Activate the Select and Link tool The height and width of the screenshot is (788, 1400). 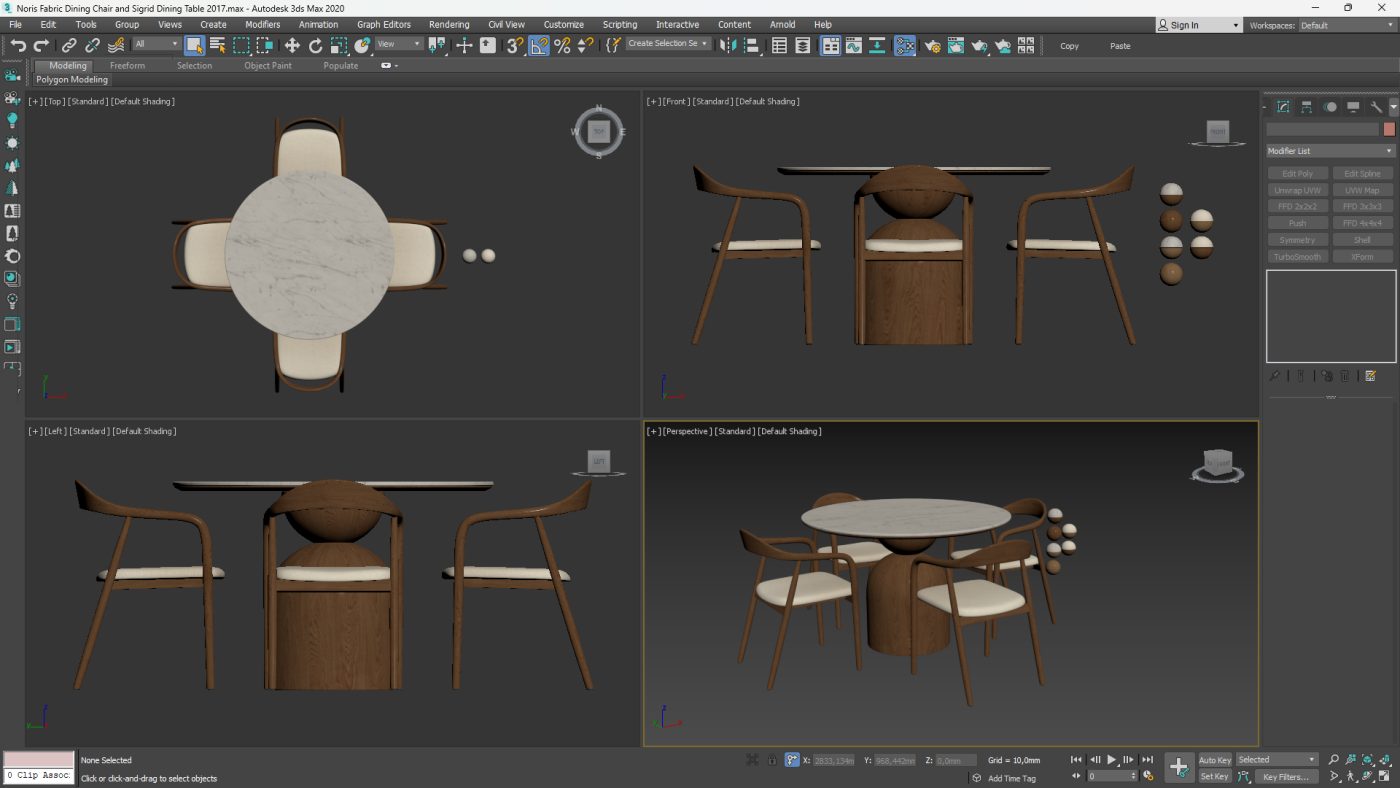(x=69, y=45)
